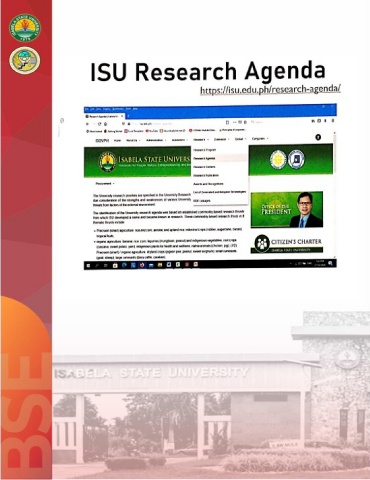Image resolution: width=370 pixels, height=480 pixels.
Task: Open Firefox from the taskbar
Action: coord(142,265)
